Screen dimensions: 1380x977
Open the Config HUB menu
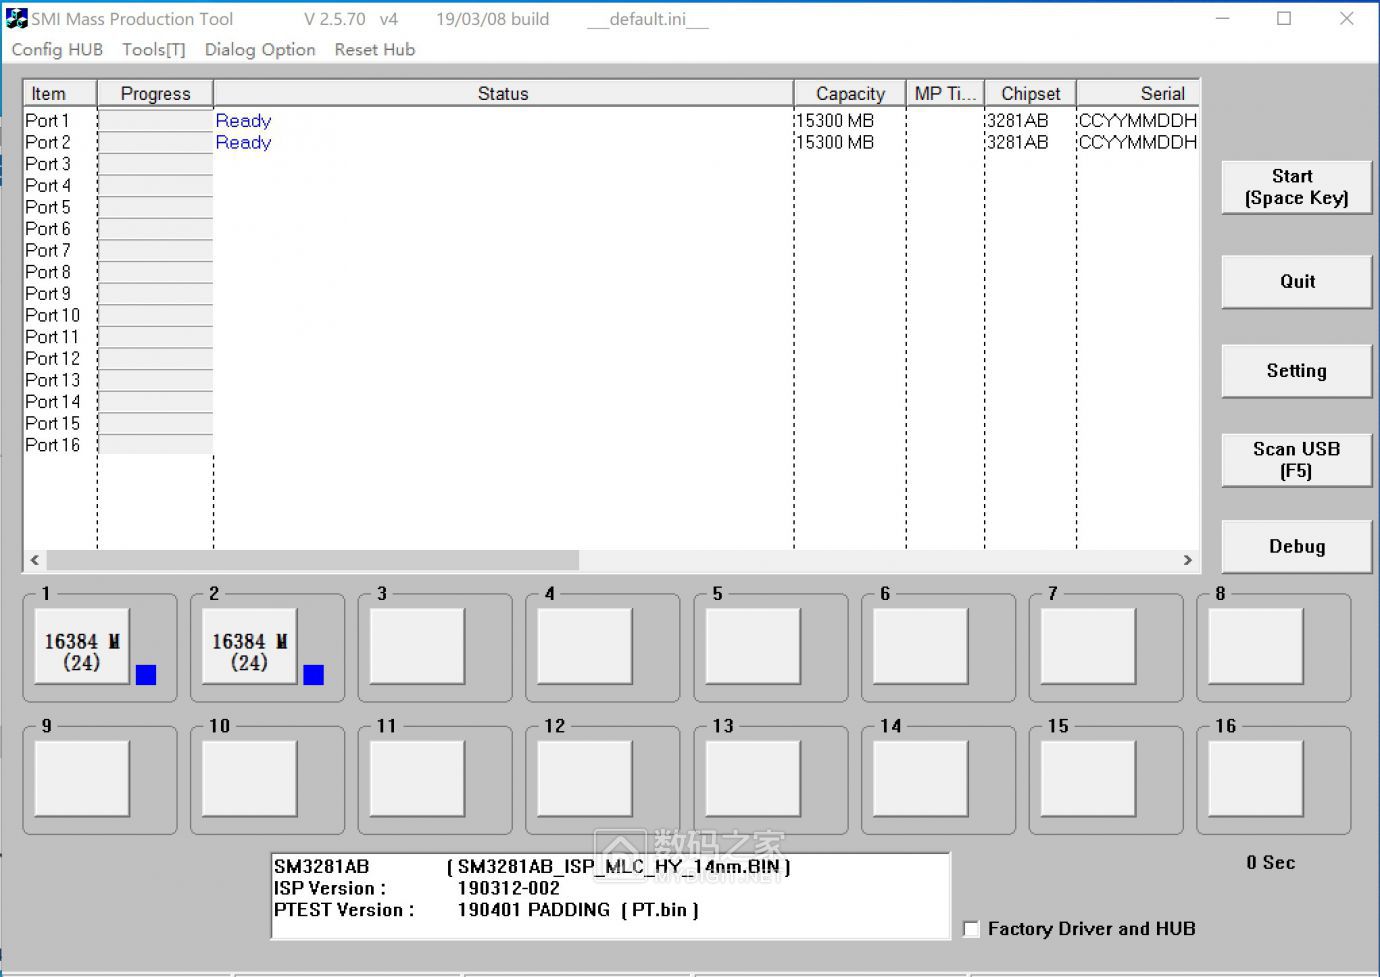pos(57,50)
